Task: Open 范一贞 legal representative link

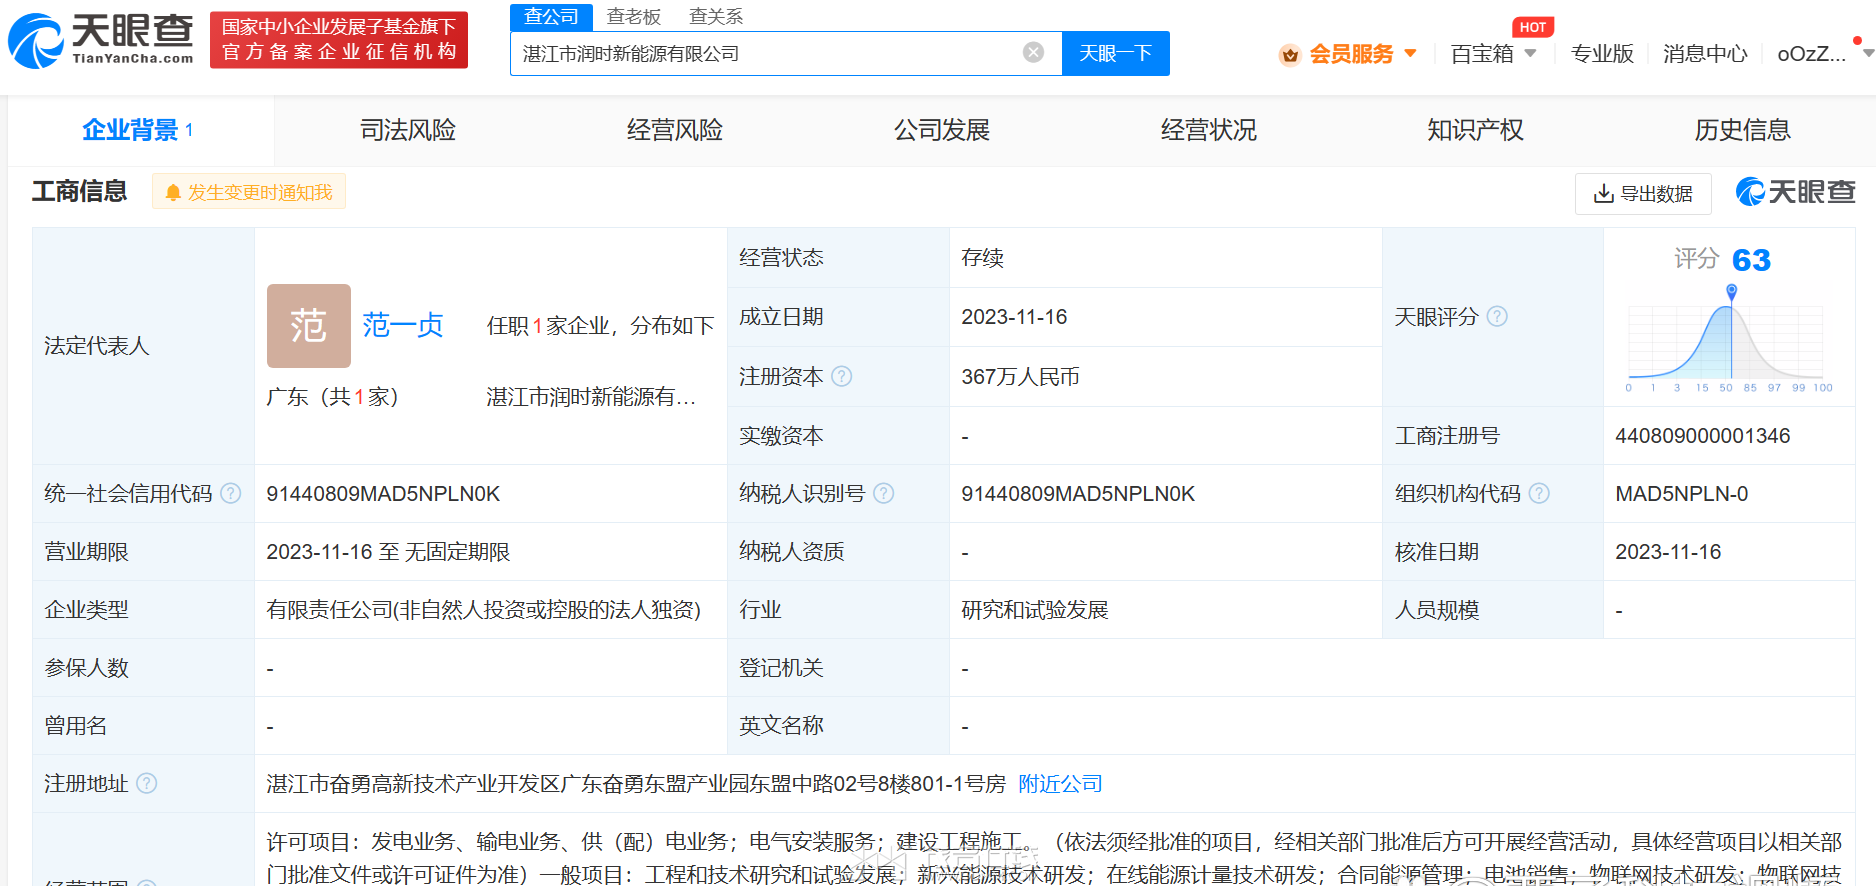Action: 403,325
